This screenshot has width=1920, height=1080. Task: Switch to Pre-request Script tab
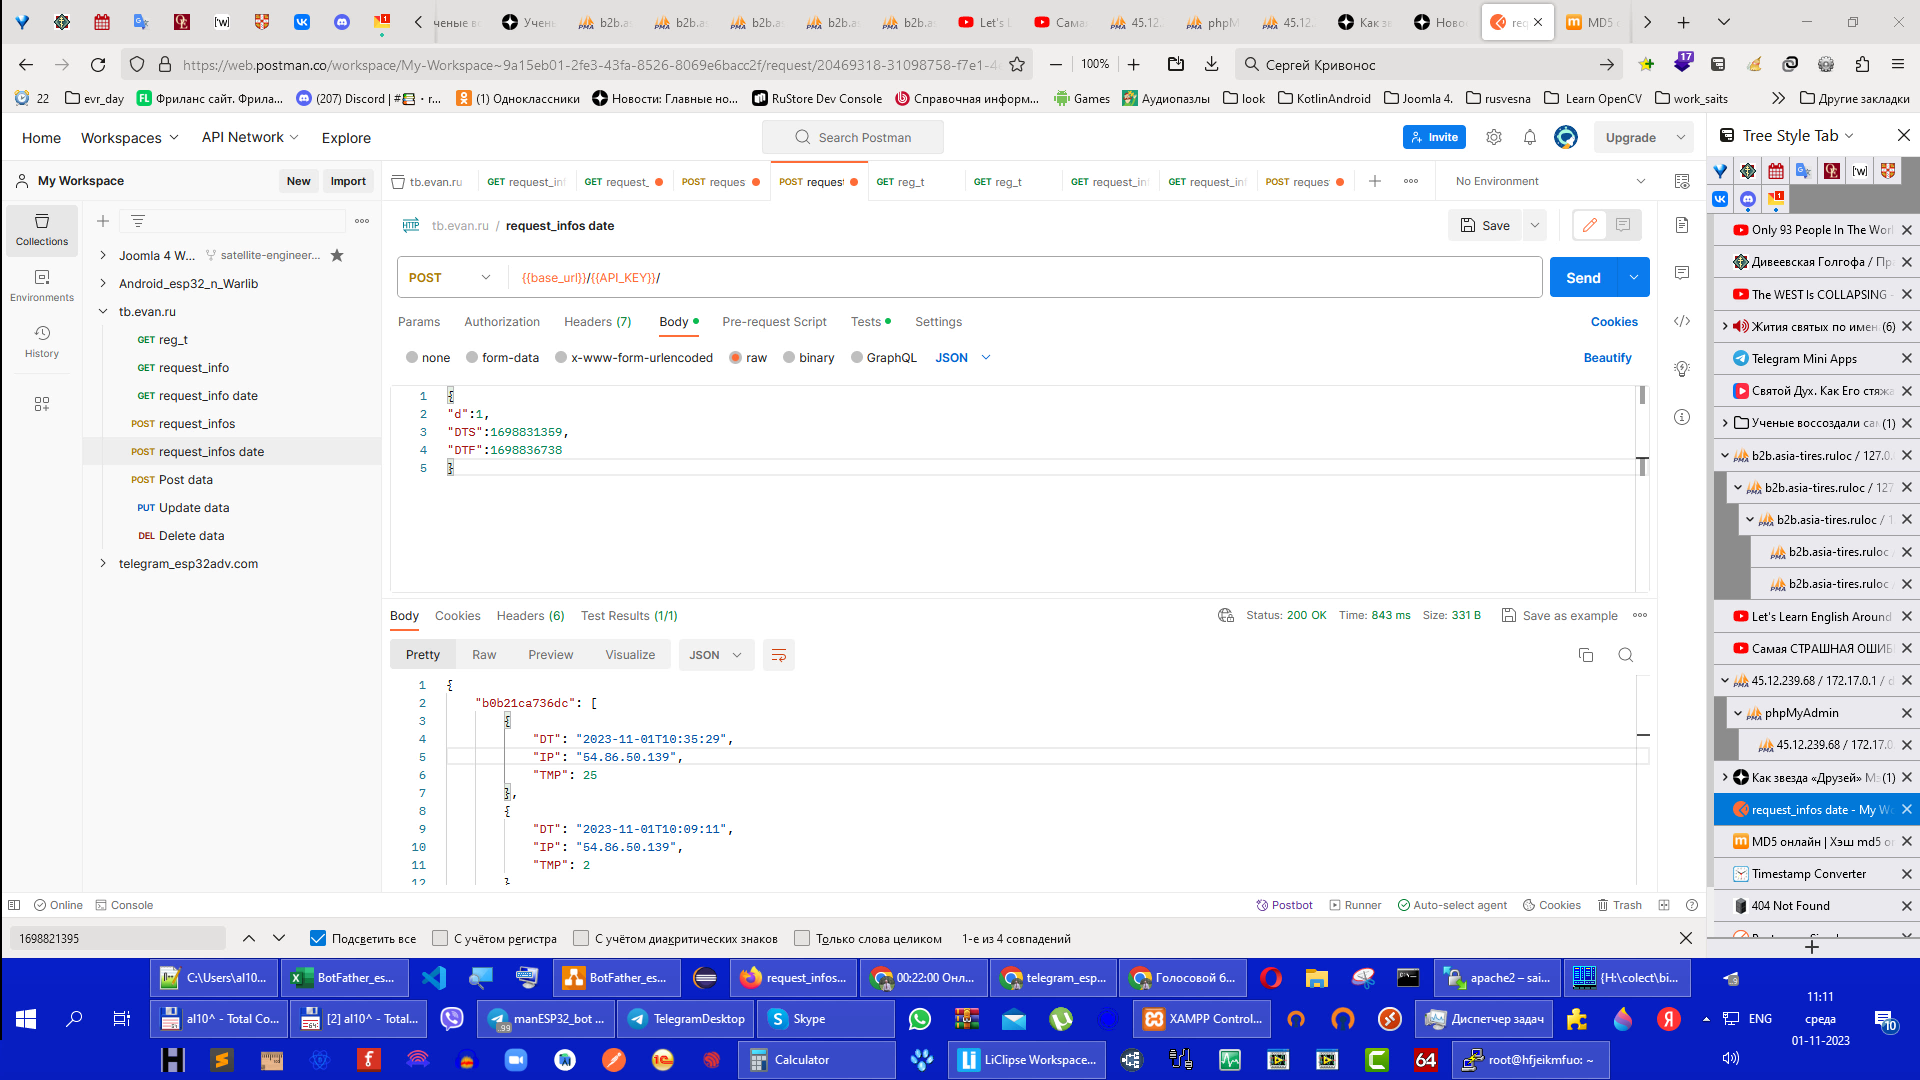tap(774, 322)
